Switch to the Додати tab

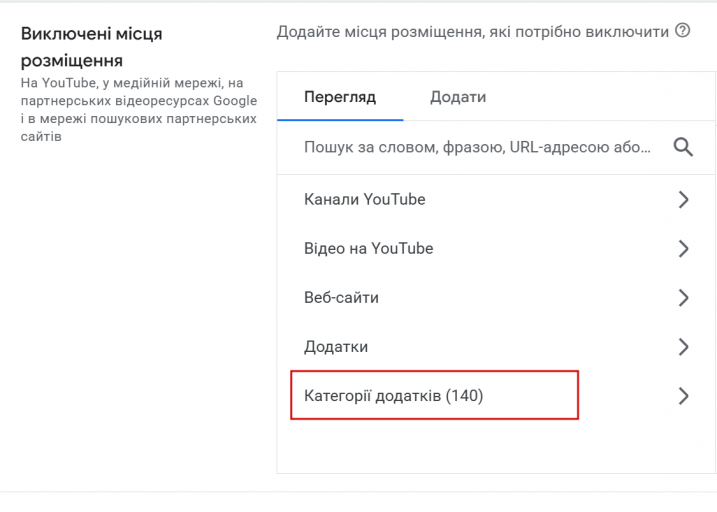[x=458, y=97]
